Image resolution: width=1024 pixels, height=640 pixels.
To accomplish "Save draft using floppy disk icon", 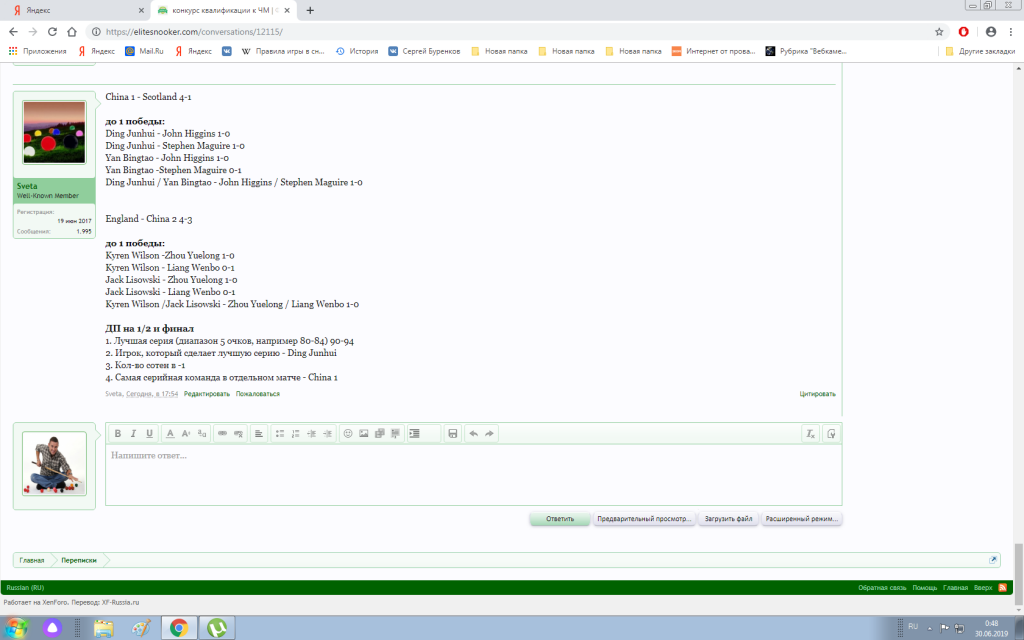I will [x=452, y=433].
